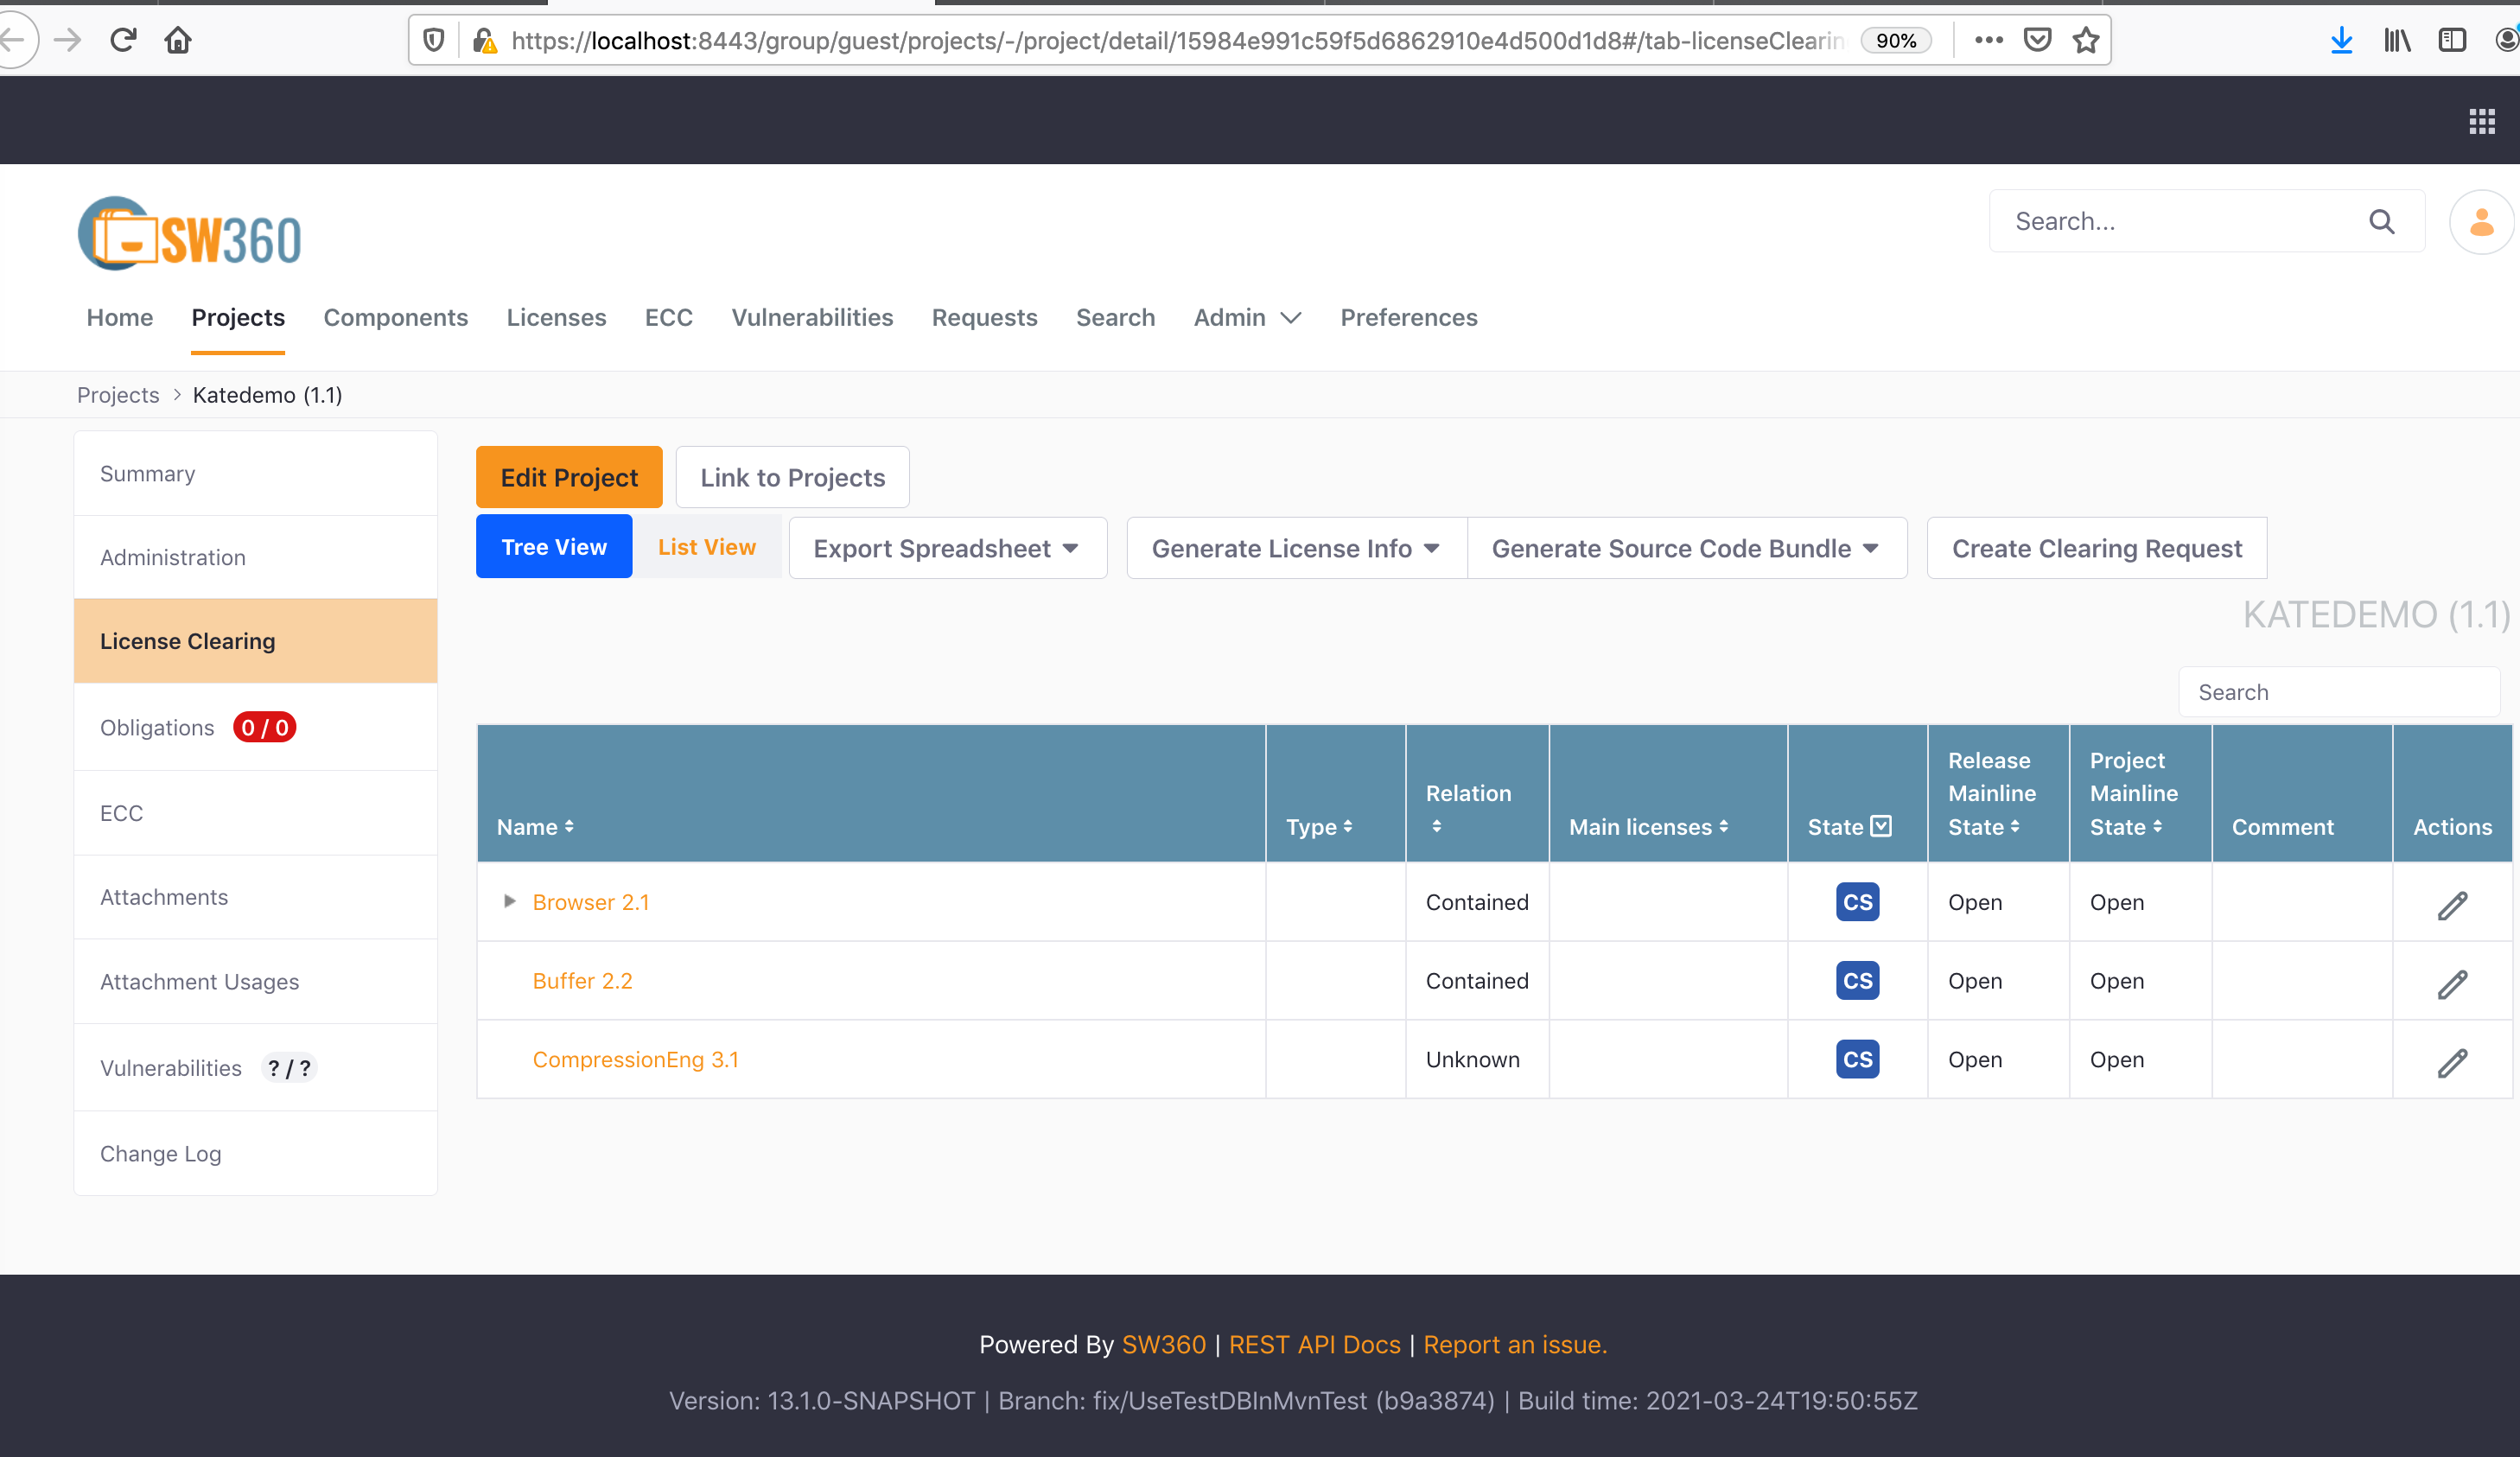Expand the Browser 2.1 tree row
Image resolution: width=2520 pixels, height=1457 pixels.
pos(508,901)
